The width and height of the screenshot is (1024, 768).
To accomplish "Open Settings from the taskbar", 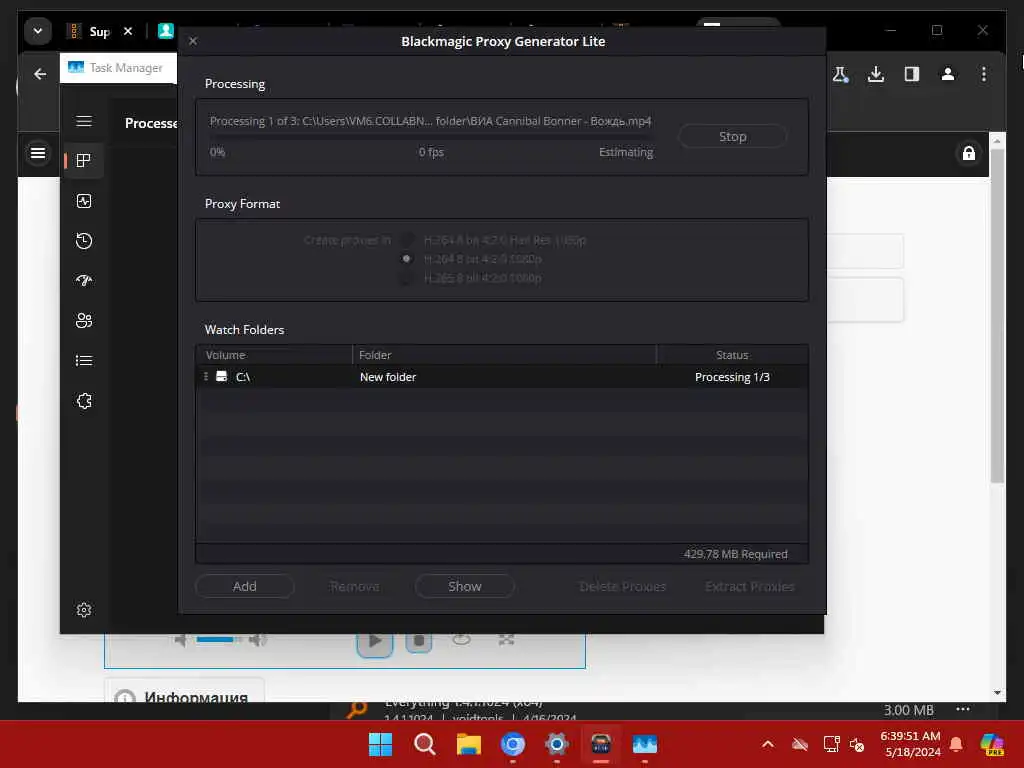I will tap(556, 744).
